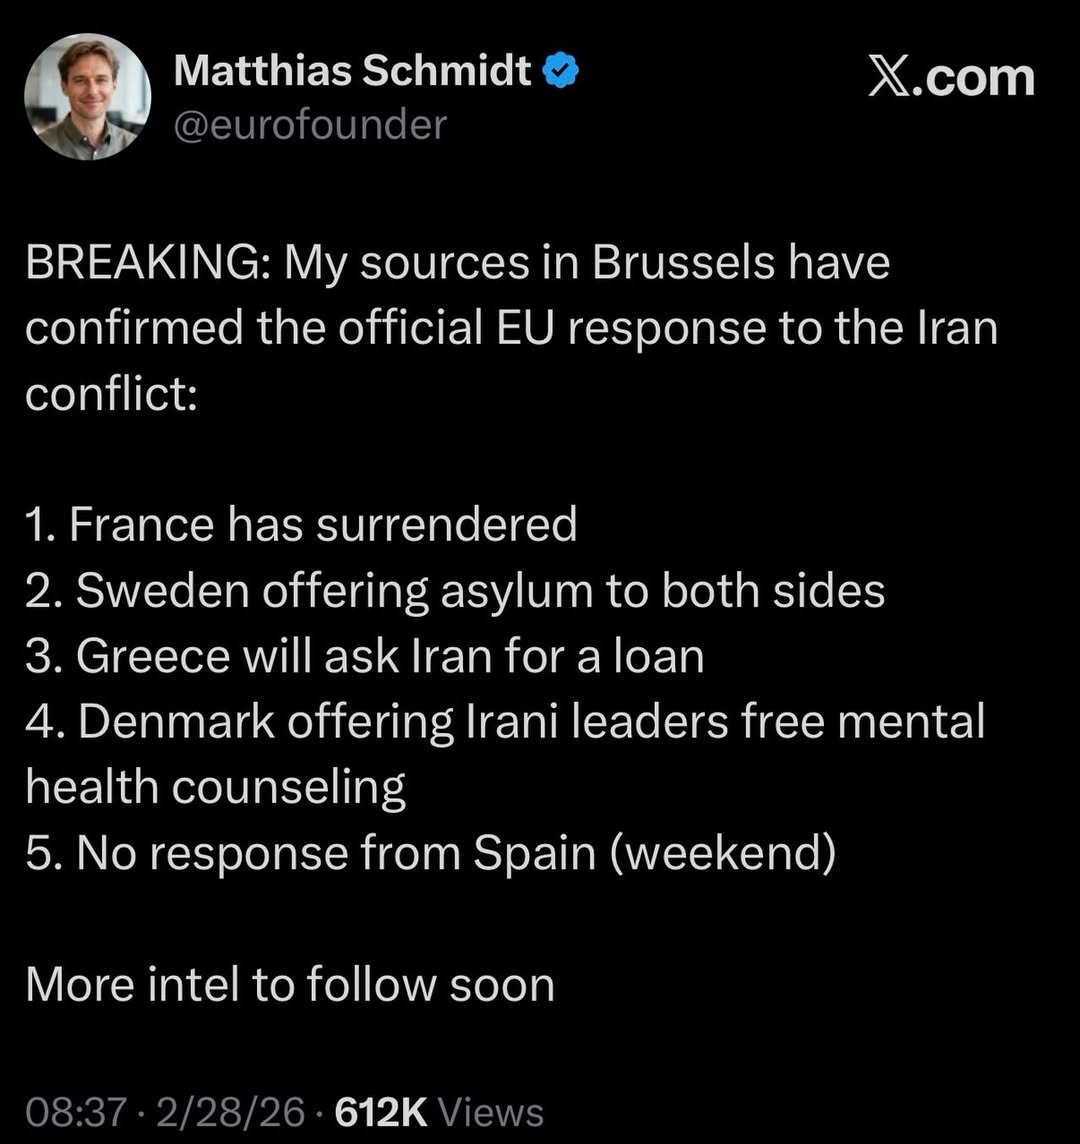Click the 'Denmark offering Irani leaders' line

click(505, 722)
